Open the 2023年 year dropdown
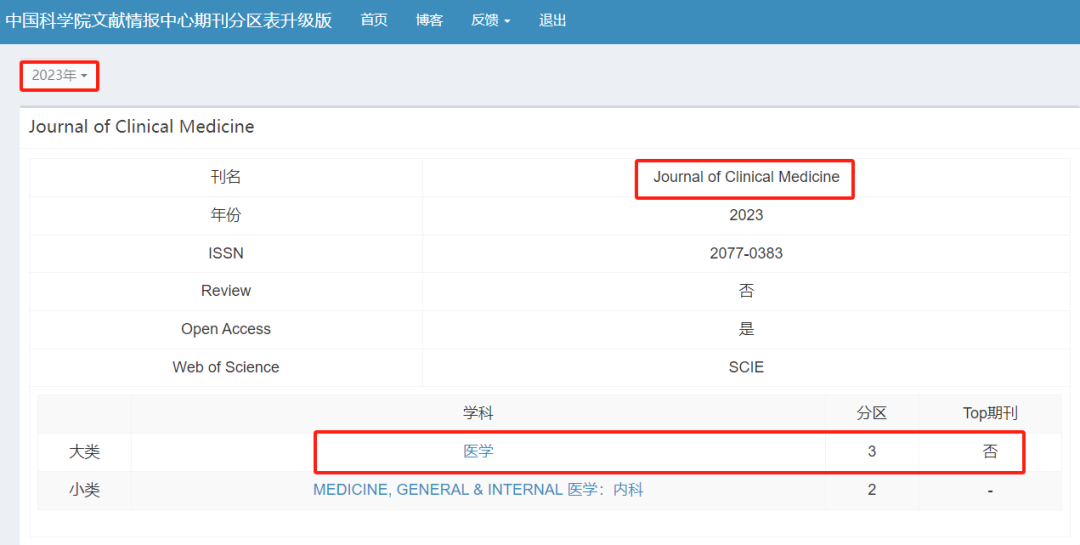 point(59,76)
